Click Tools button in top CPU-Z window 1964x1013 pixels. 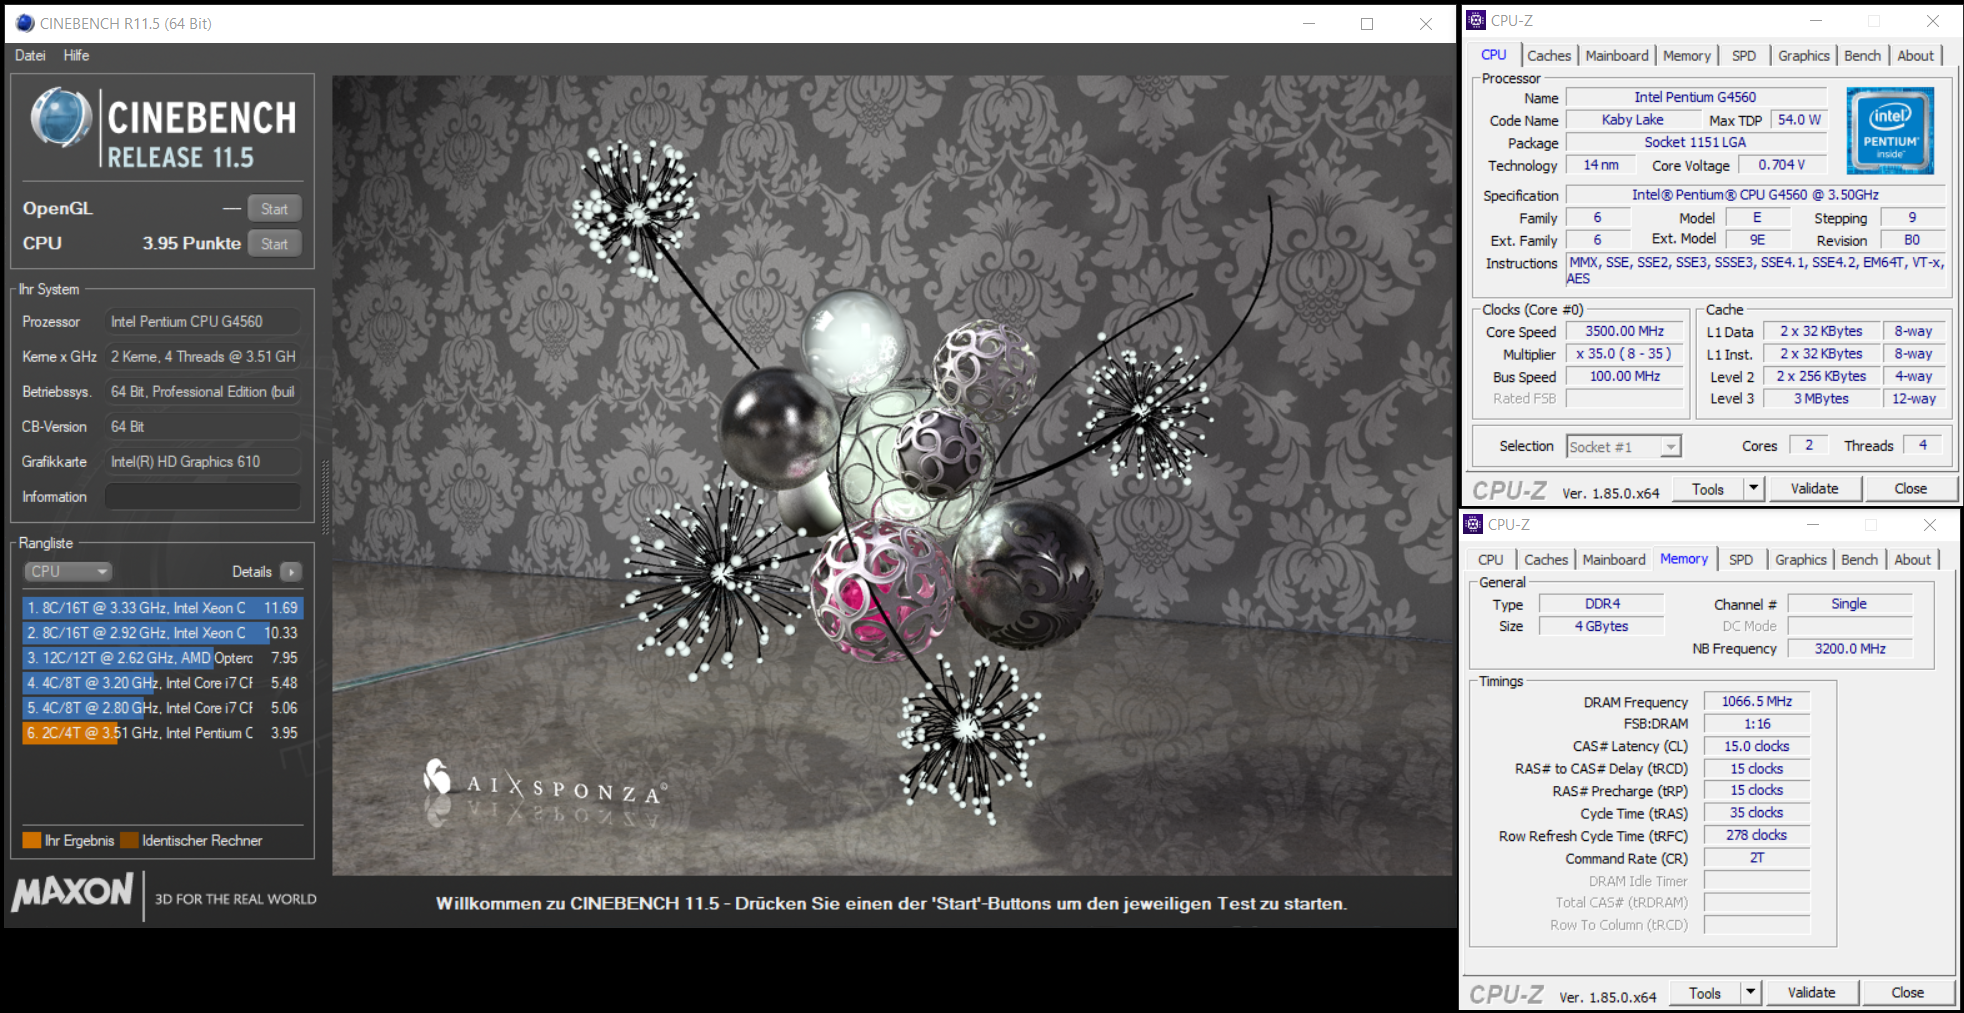[1708, 489]
